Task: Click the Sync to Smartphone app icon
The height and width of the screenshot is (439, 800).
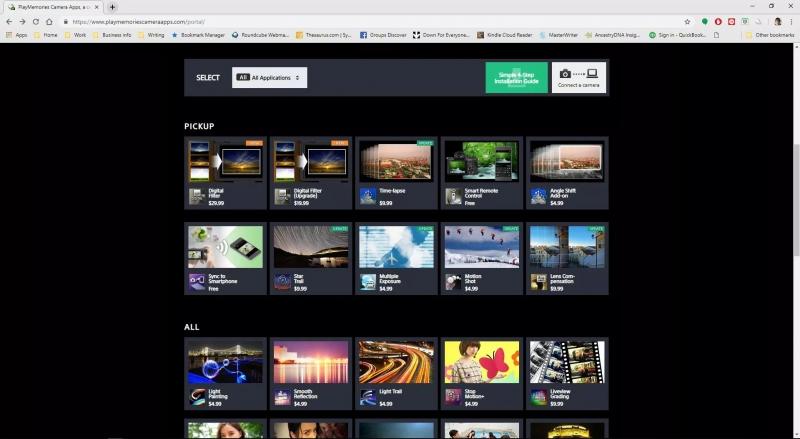Action: click(x=196, y=282)
